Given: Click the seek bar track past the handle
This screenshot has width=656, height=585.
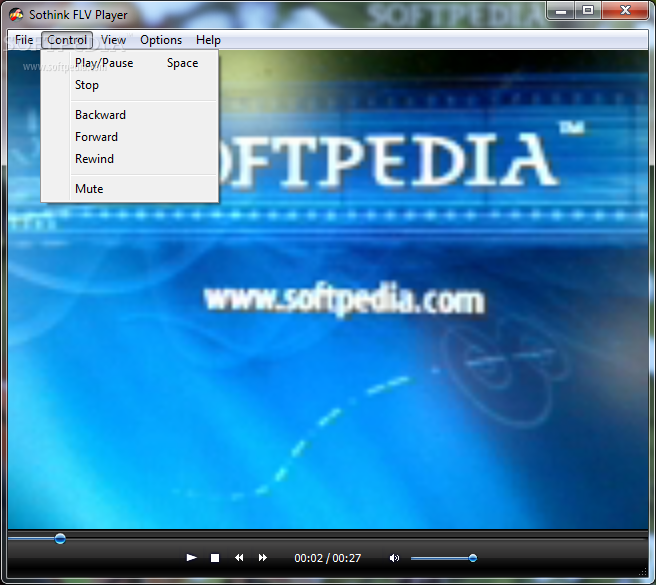Looking at the screenshot, I should 356,539.
